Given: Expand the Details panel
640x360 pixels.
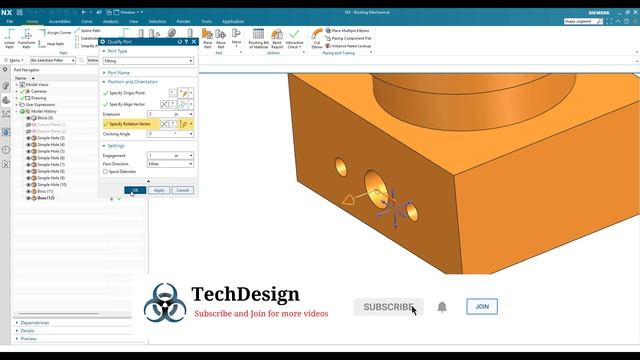Looking at the screenshot, I should coord(17,331).
